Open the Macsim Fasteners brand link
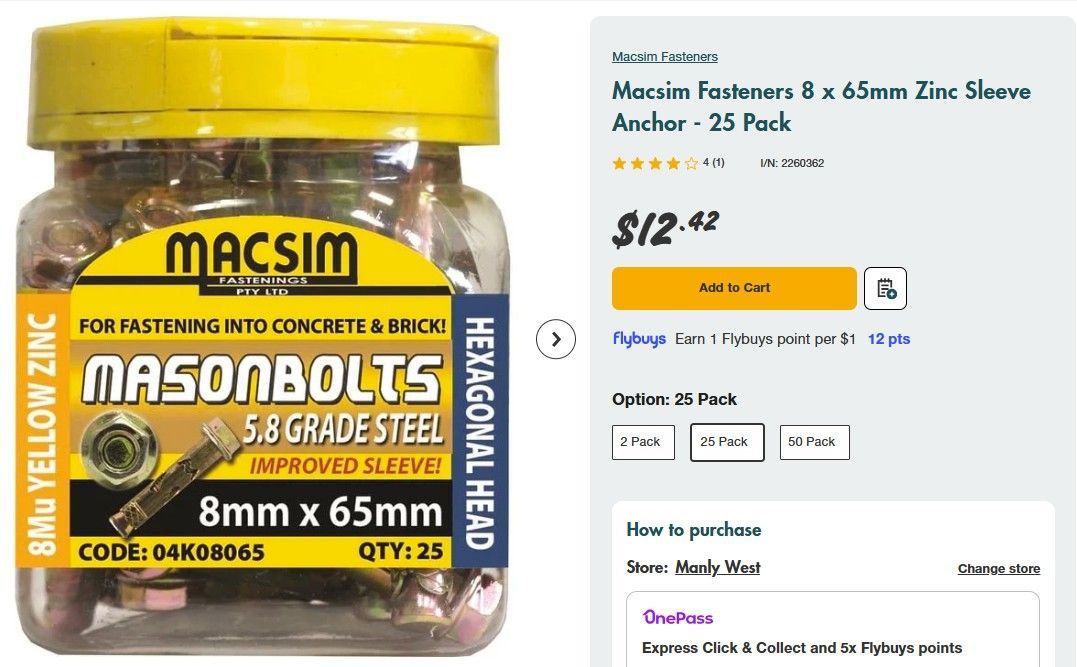 click(x=665, y=57)
